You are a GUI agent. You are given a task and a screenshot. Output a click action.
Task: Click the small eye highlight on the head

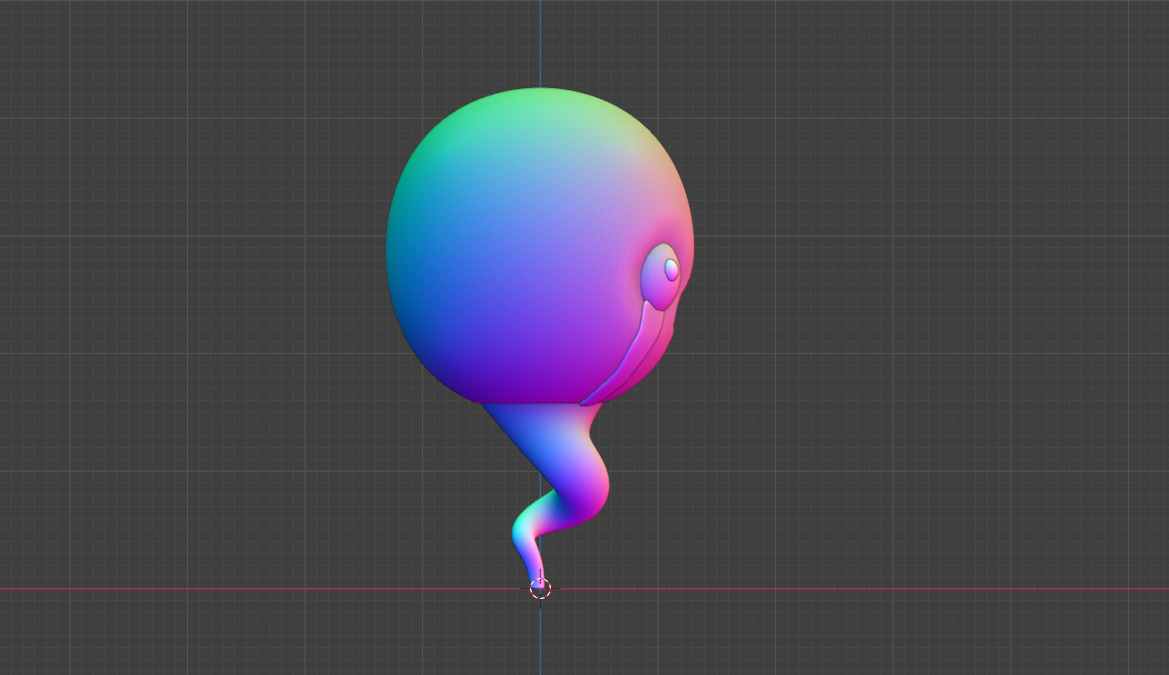671,270
